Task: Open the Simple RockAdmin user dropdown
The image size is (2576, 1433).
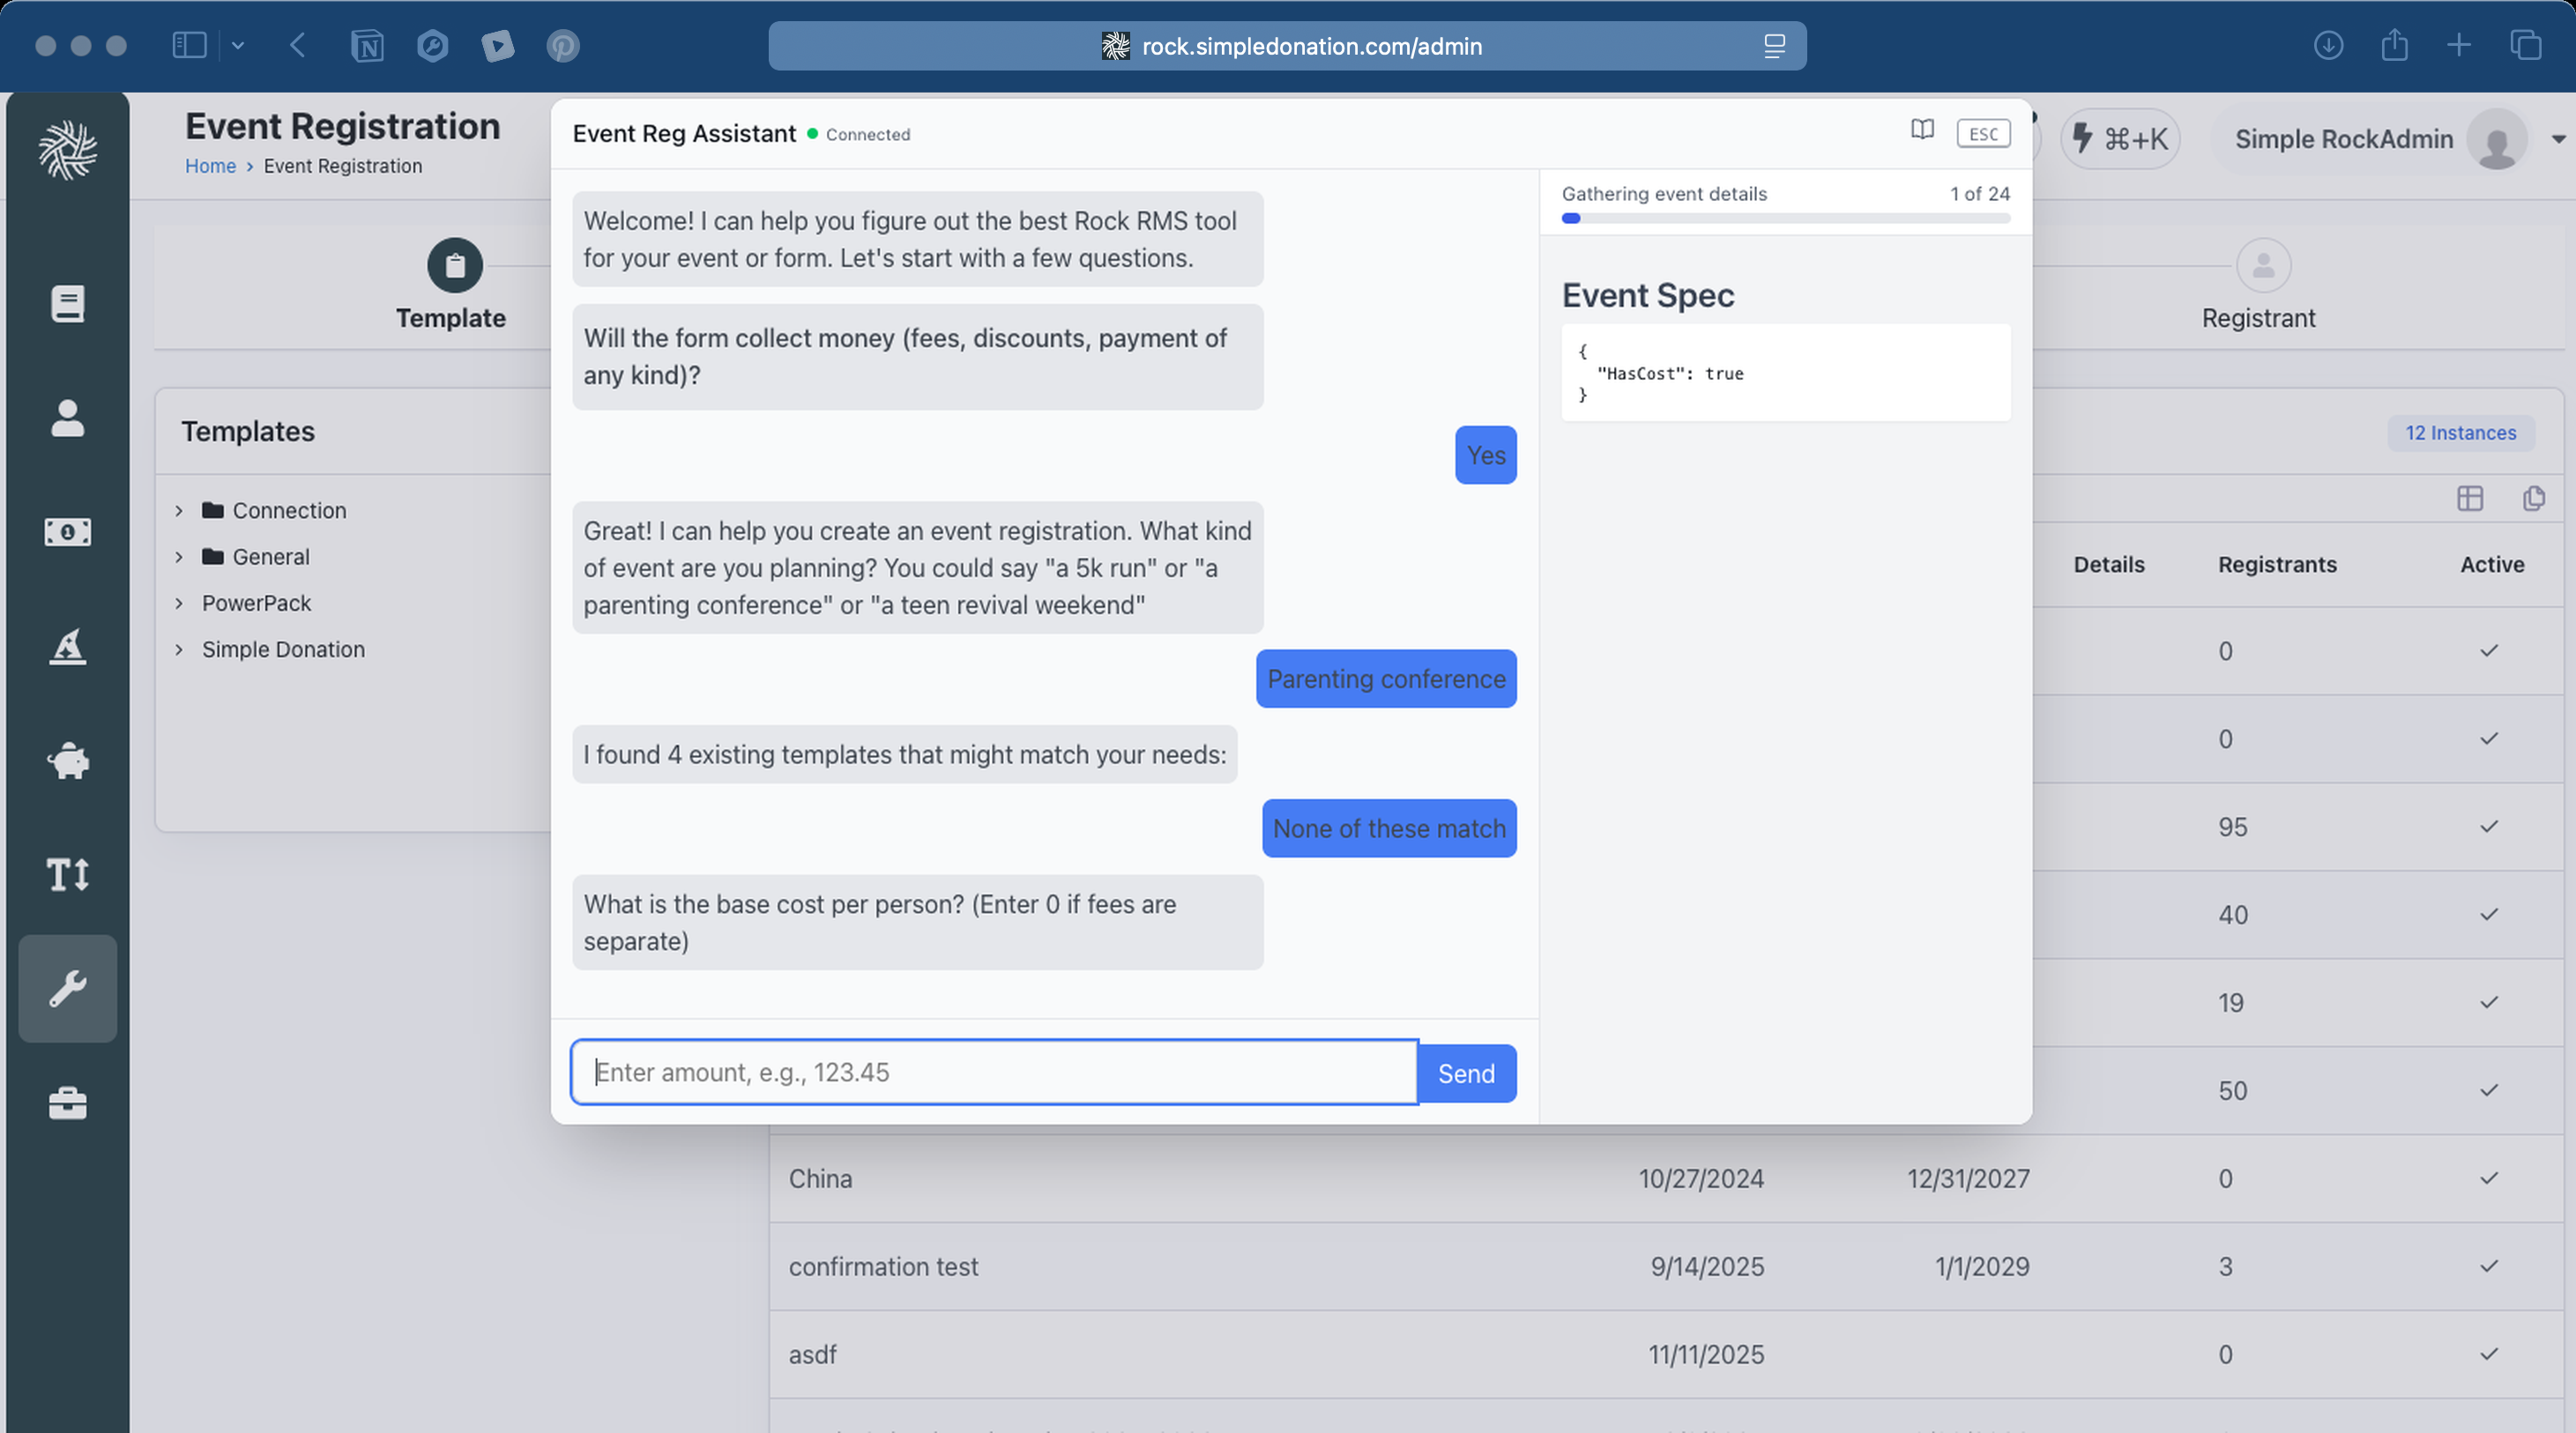Action: (x=2390, y=140)
